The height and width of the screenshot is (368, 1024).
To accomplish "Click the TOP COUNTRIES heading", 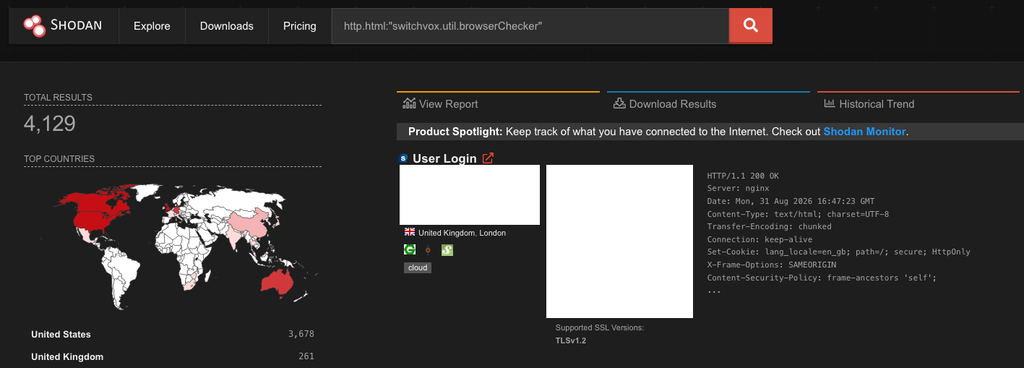I will click(59, 159).
